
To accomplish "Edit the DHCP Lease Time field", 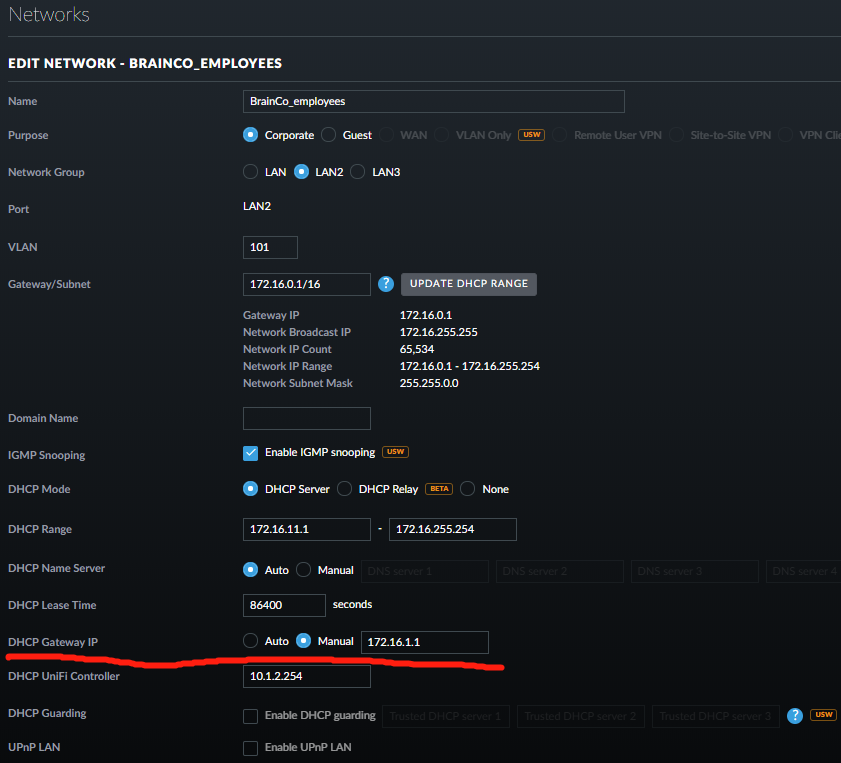I will coord(284,605).
